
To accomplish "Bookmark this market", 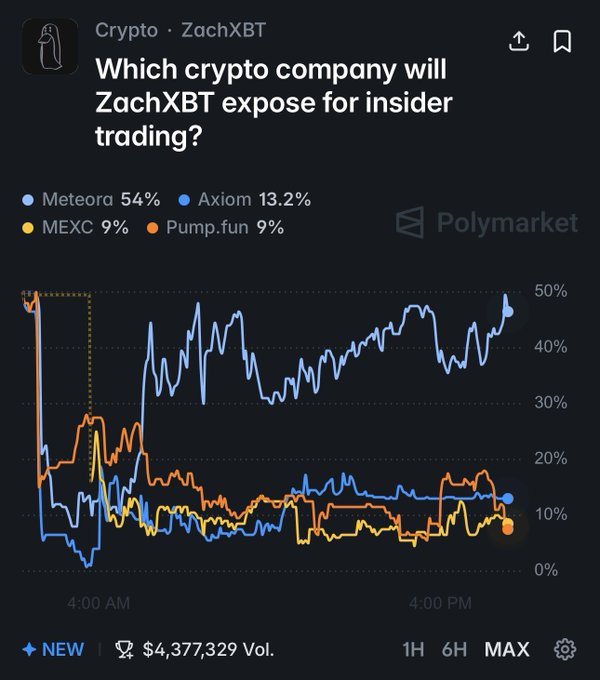I will pyautogui.click(x=562, y=41).
